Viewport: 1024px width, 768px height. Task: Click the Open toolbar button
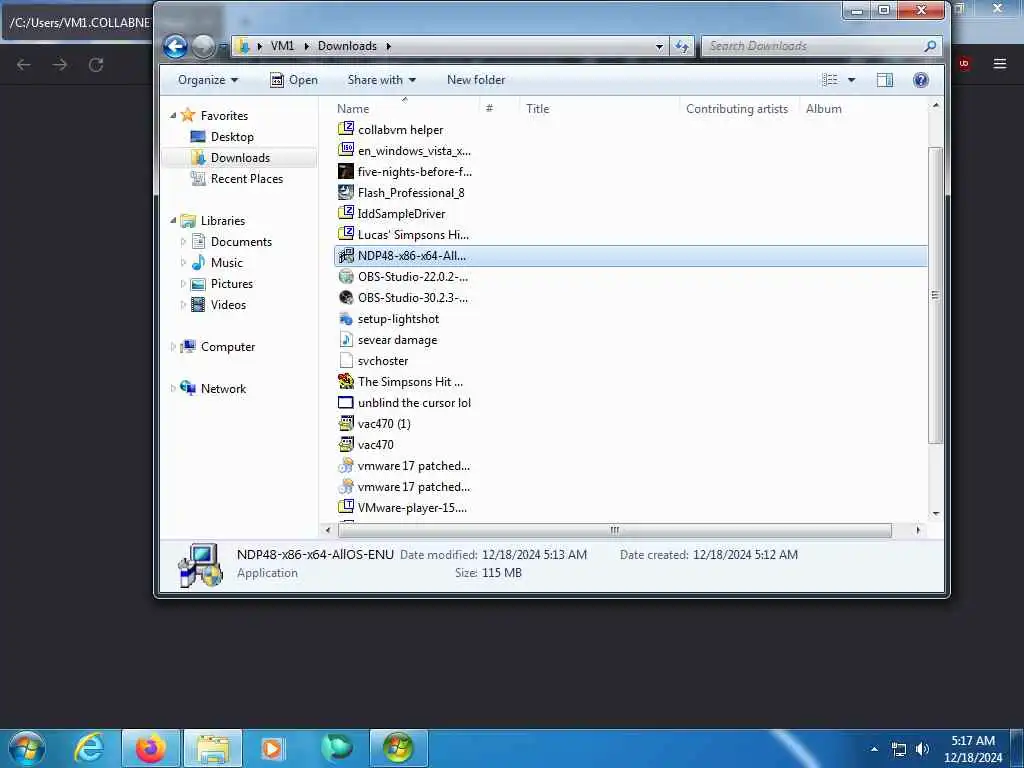point(294,80)
